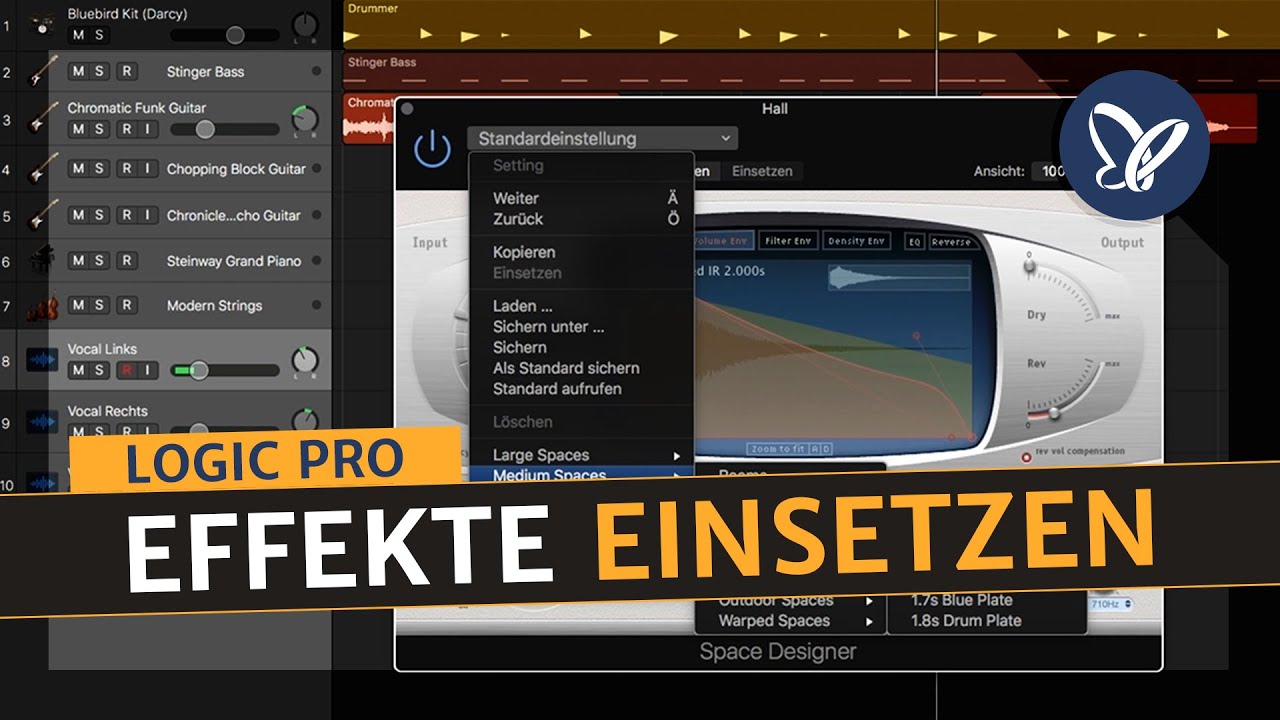Click the Vocal Links waveform icon

coord(41,359)
